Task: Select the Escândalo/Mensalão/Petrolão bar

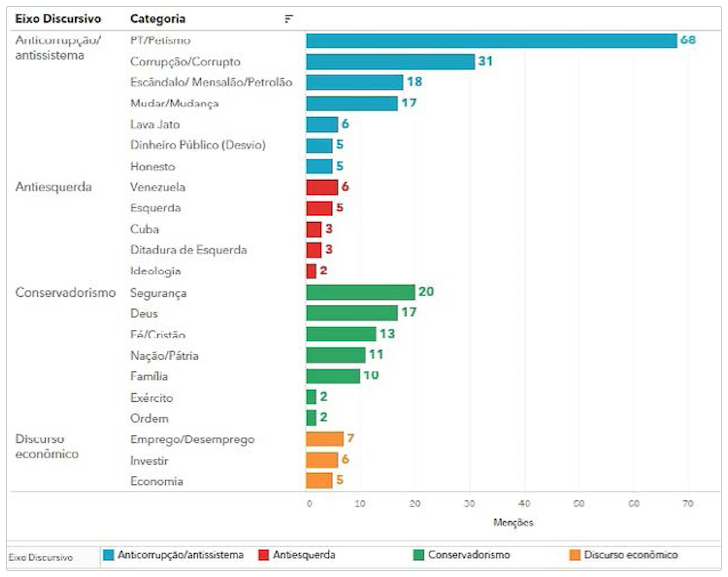Action: click(x=354, y=82)
